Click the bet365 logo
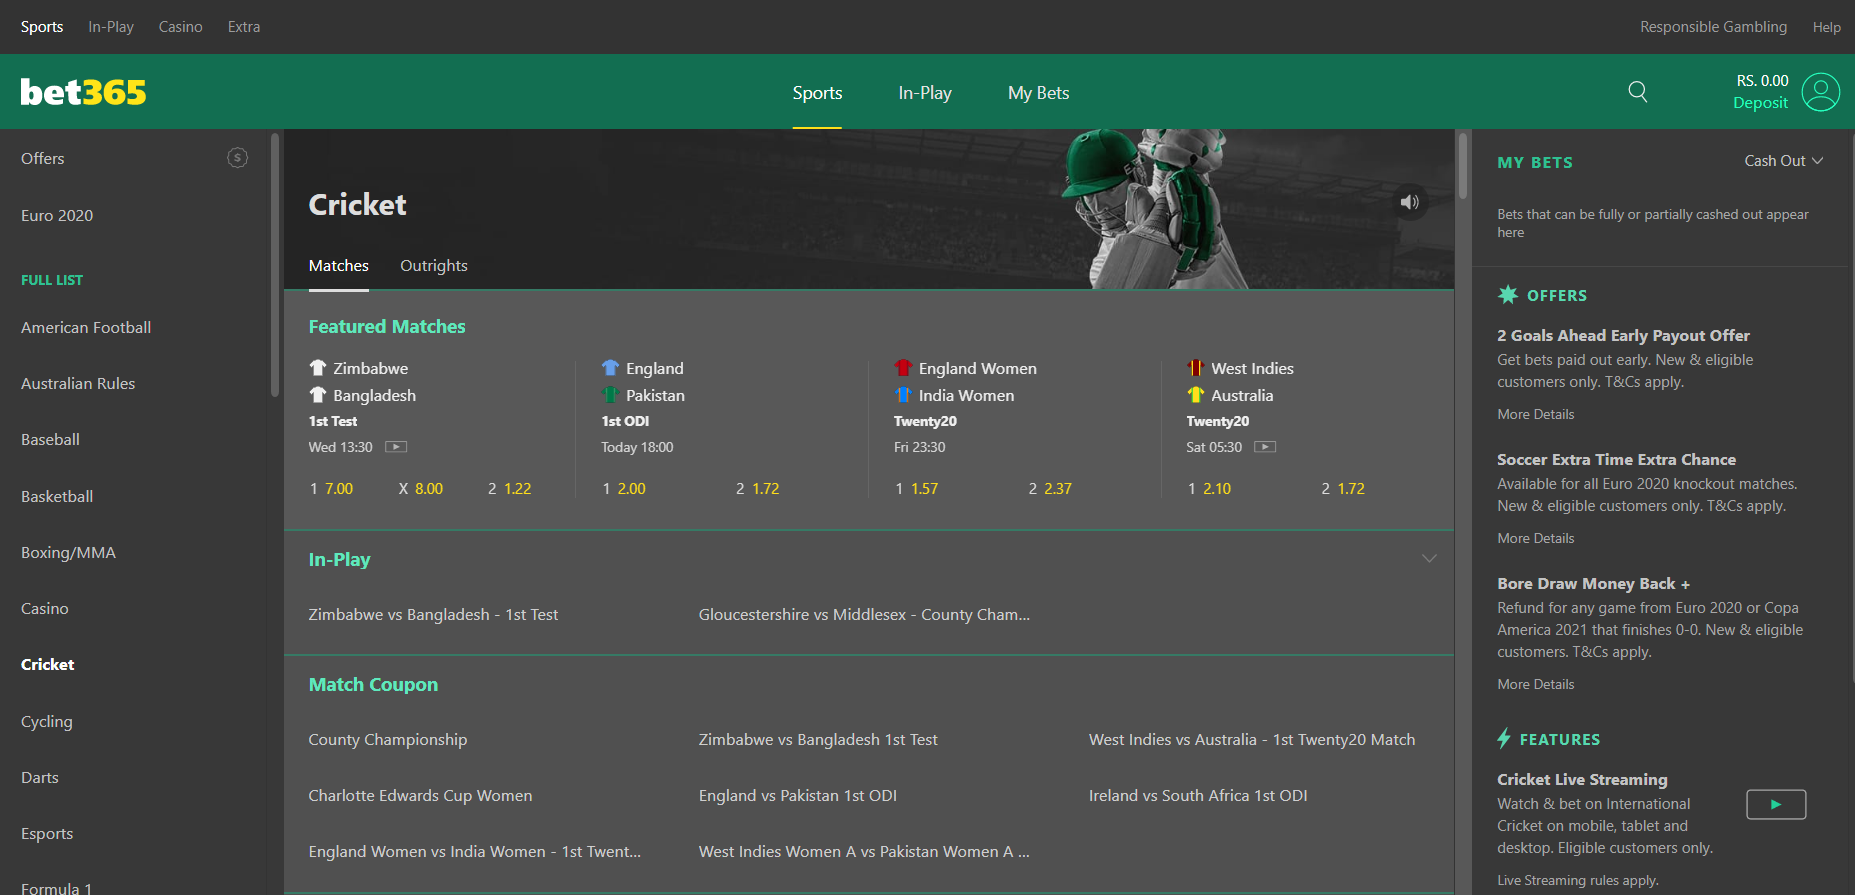1855x895 pixels. click(83, 92)
